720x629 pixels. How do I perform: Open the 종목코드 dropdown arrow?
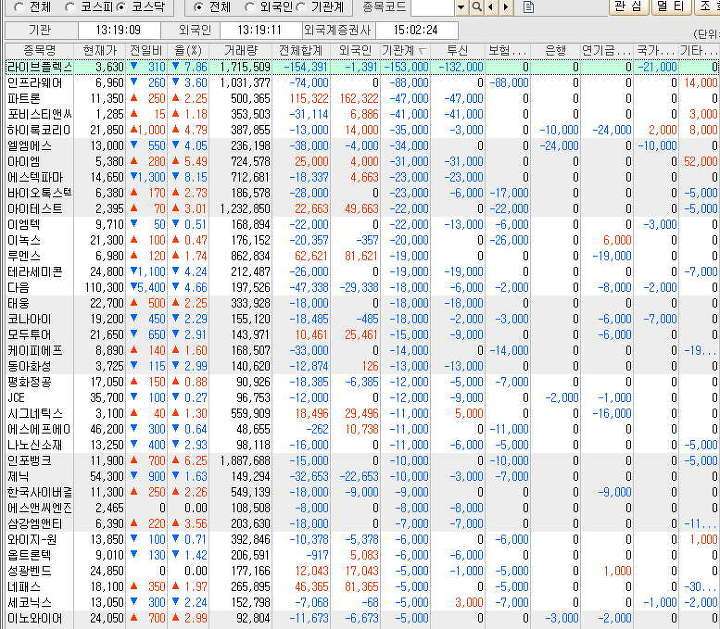pyautogui.click(x=462, y=7)
